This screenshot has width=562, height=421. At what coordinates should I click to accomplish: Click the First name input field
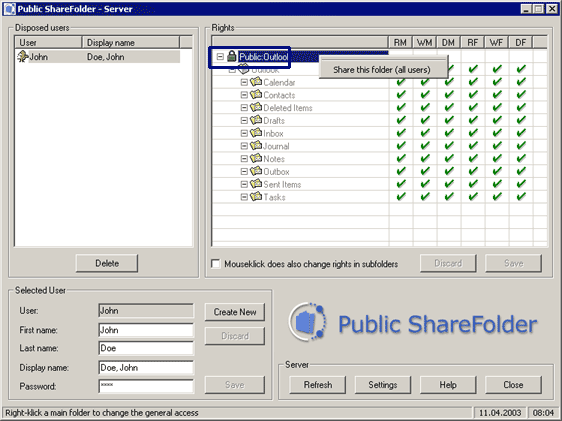click(146, 330)
